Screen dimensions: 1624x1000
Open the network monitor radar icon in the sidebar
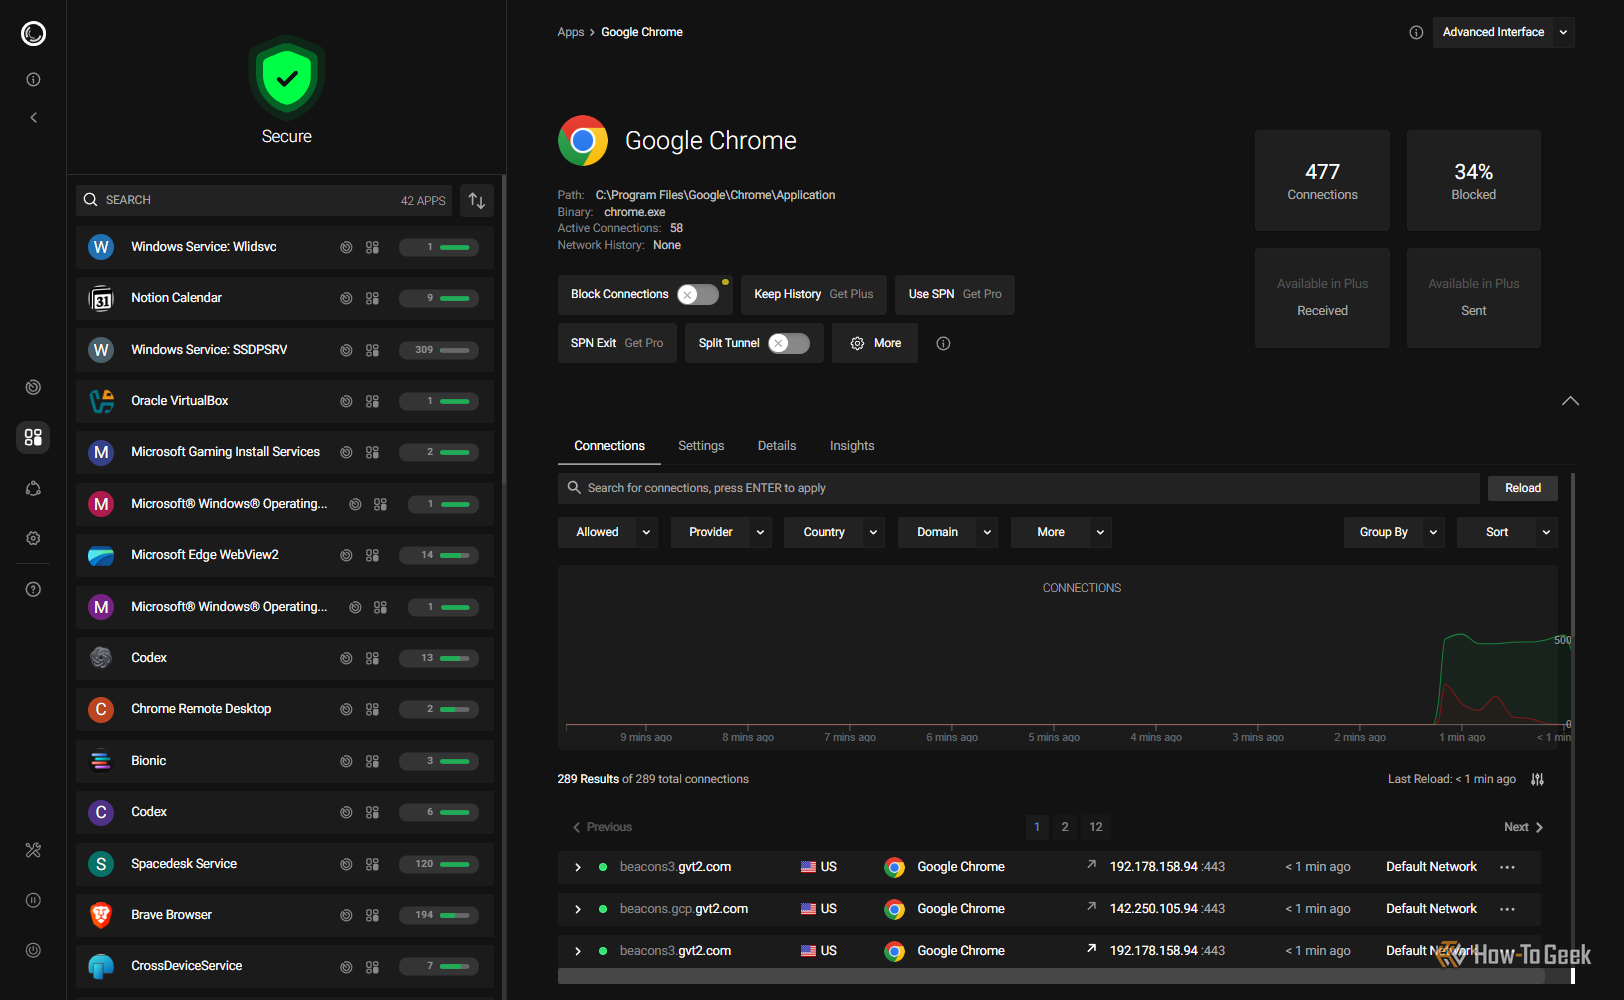point(33,387)
